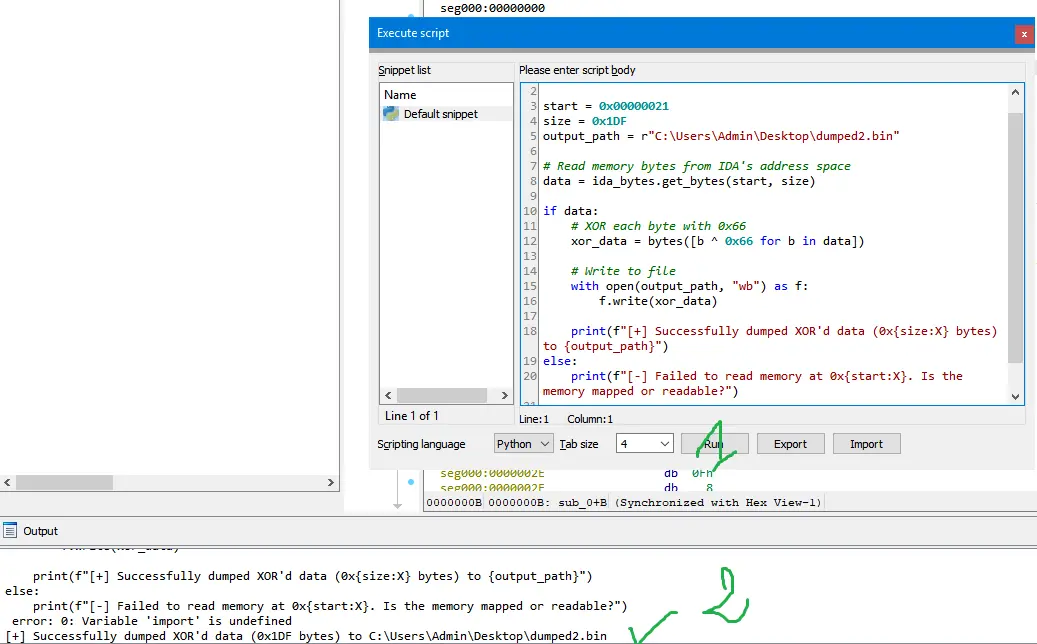The image size is (1037, 644).
Task: Click the Python icon beside Default snippet
Action: pos(391,114)
